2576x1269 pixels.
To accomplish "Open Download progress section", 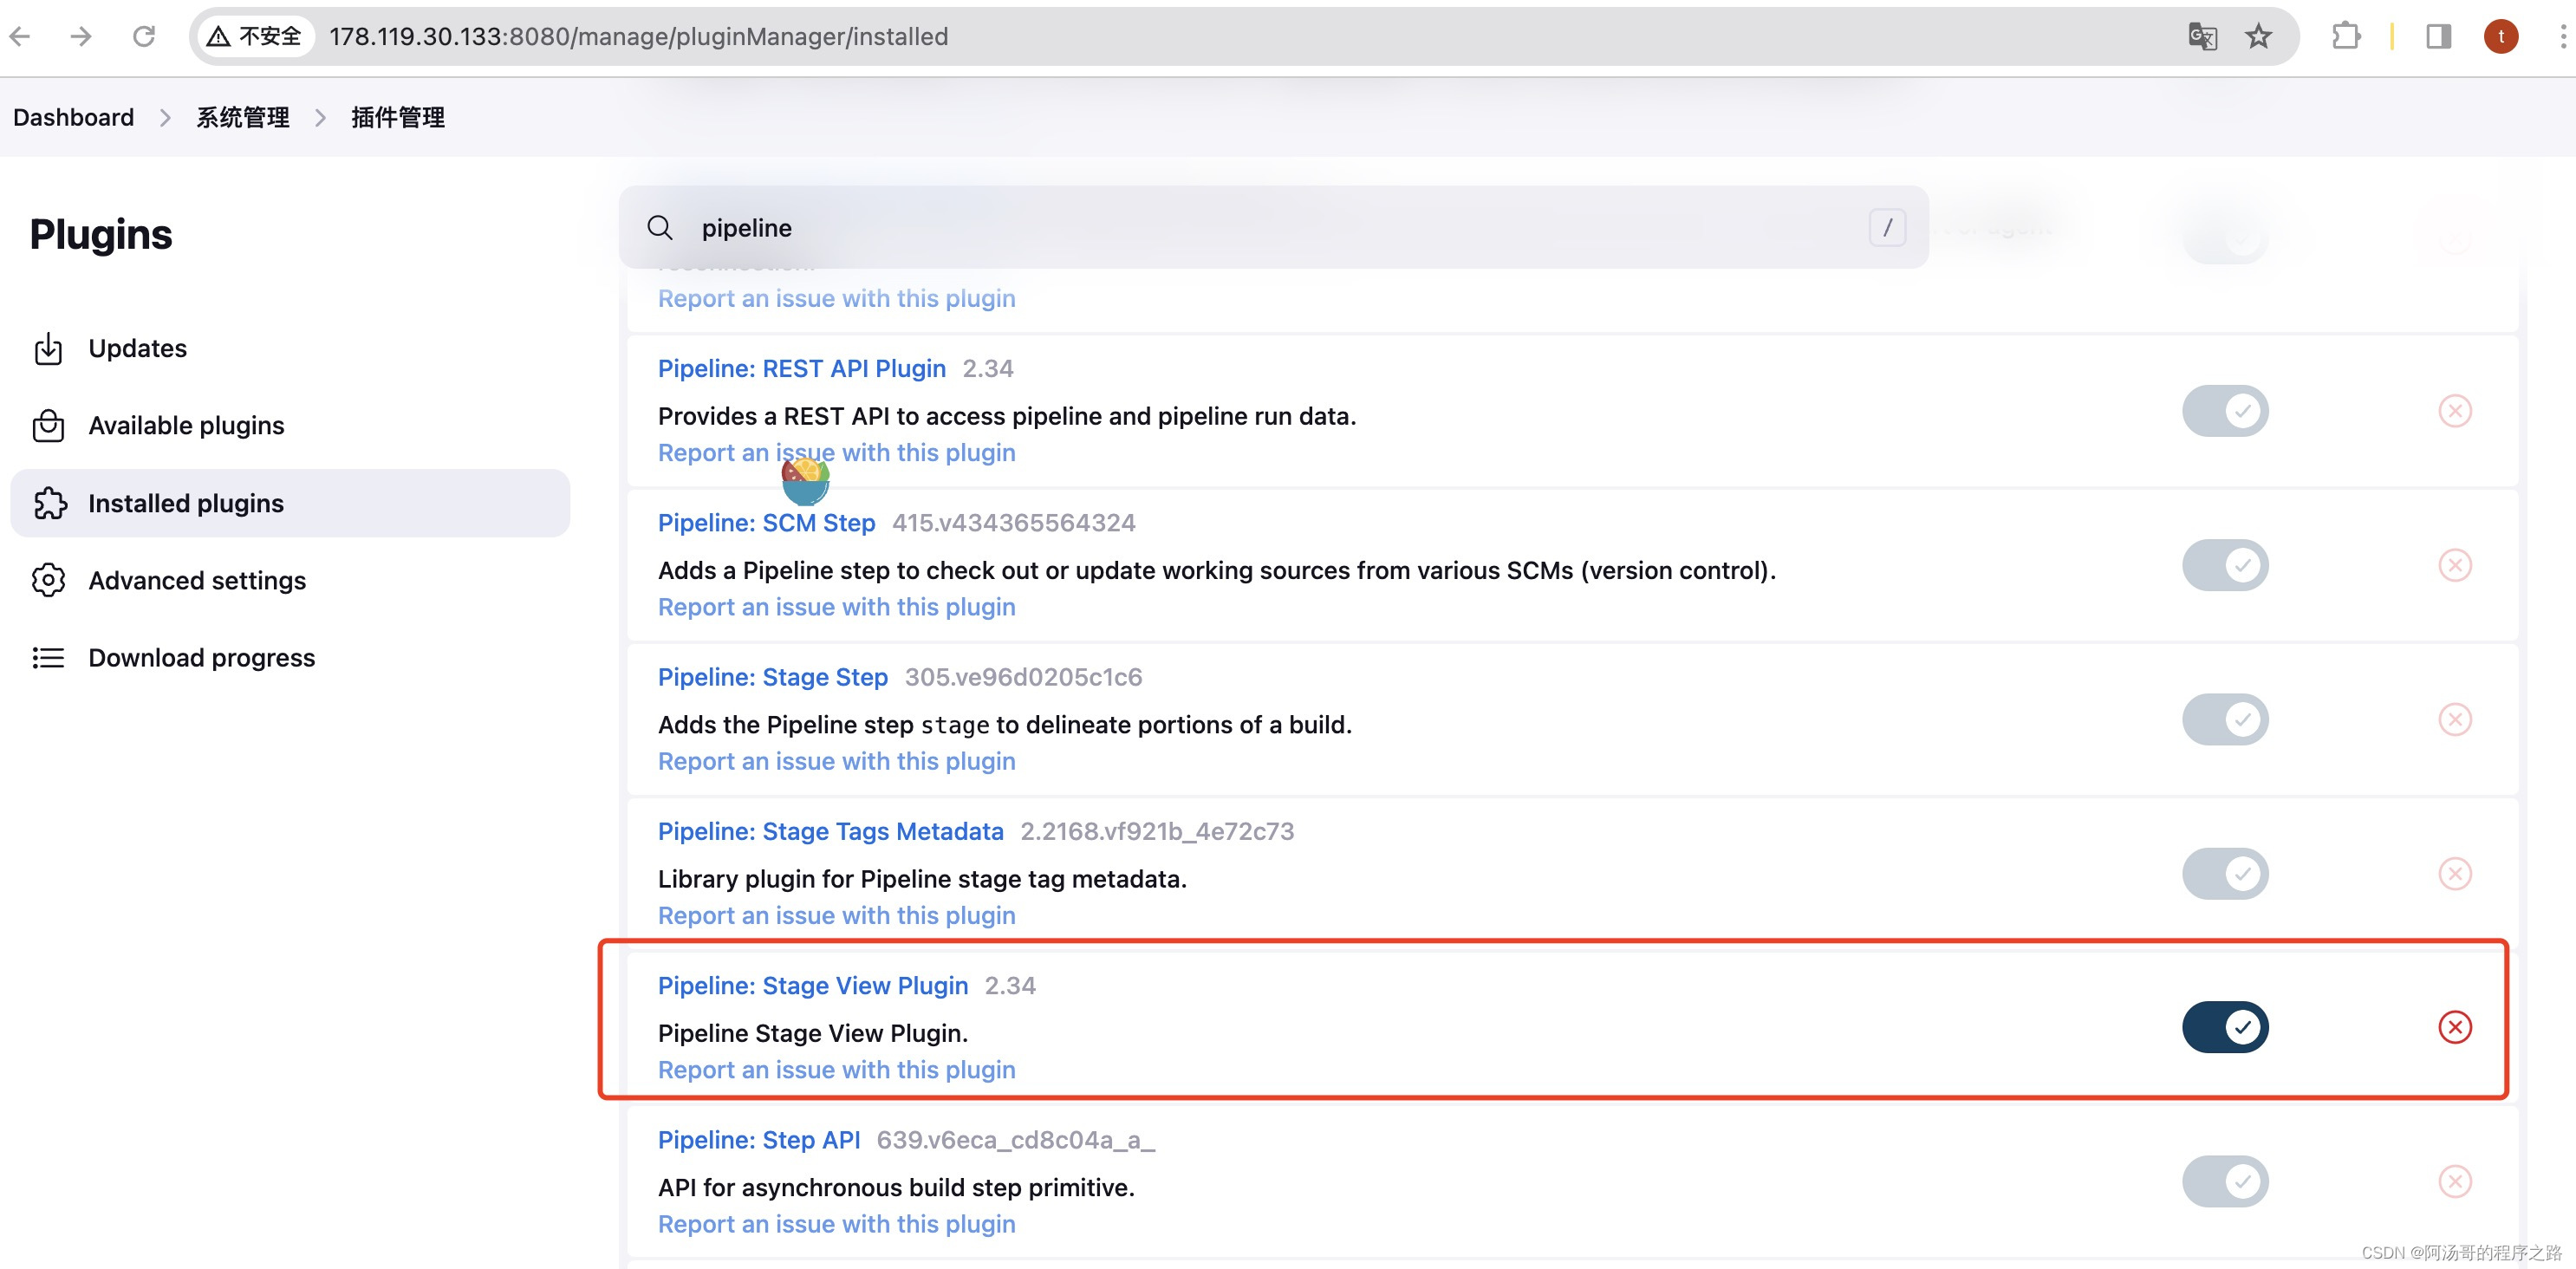I will coord(290,657).
